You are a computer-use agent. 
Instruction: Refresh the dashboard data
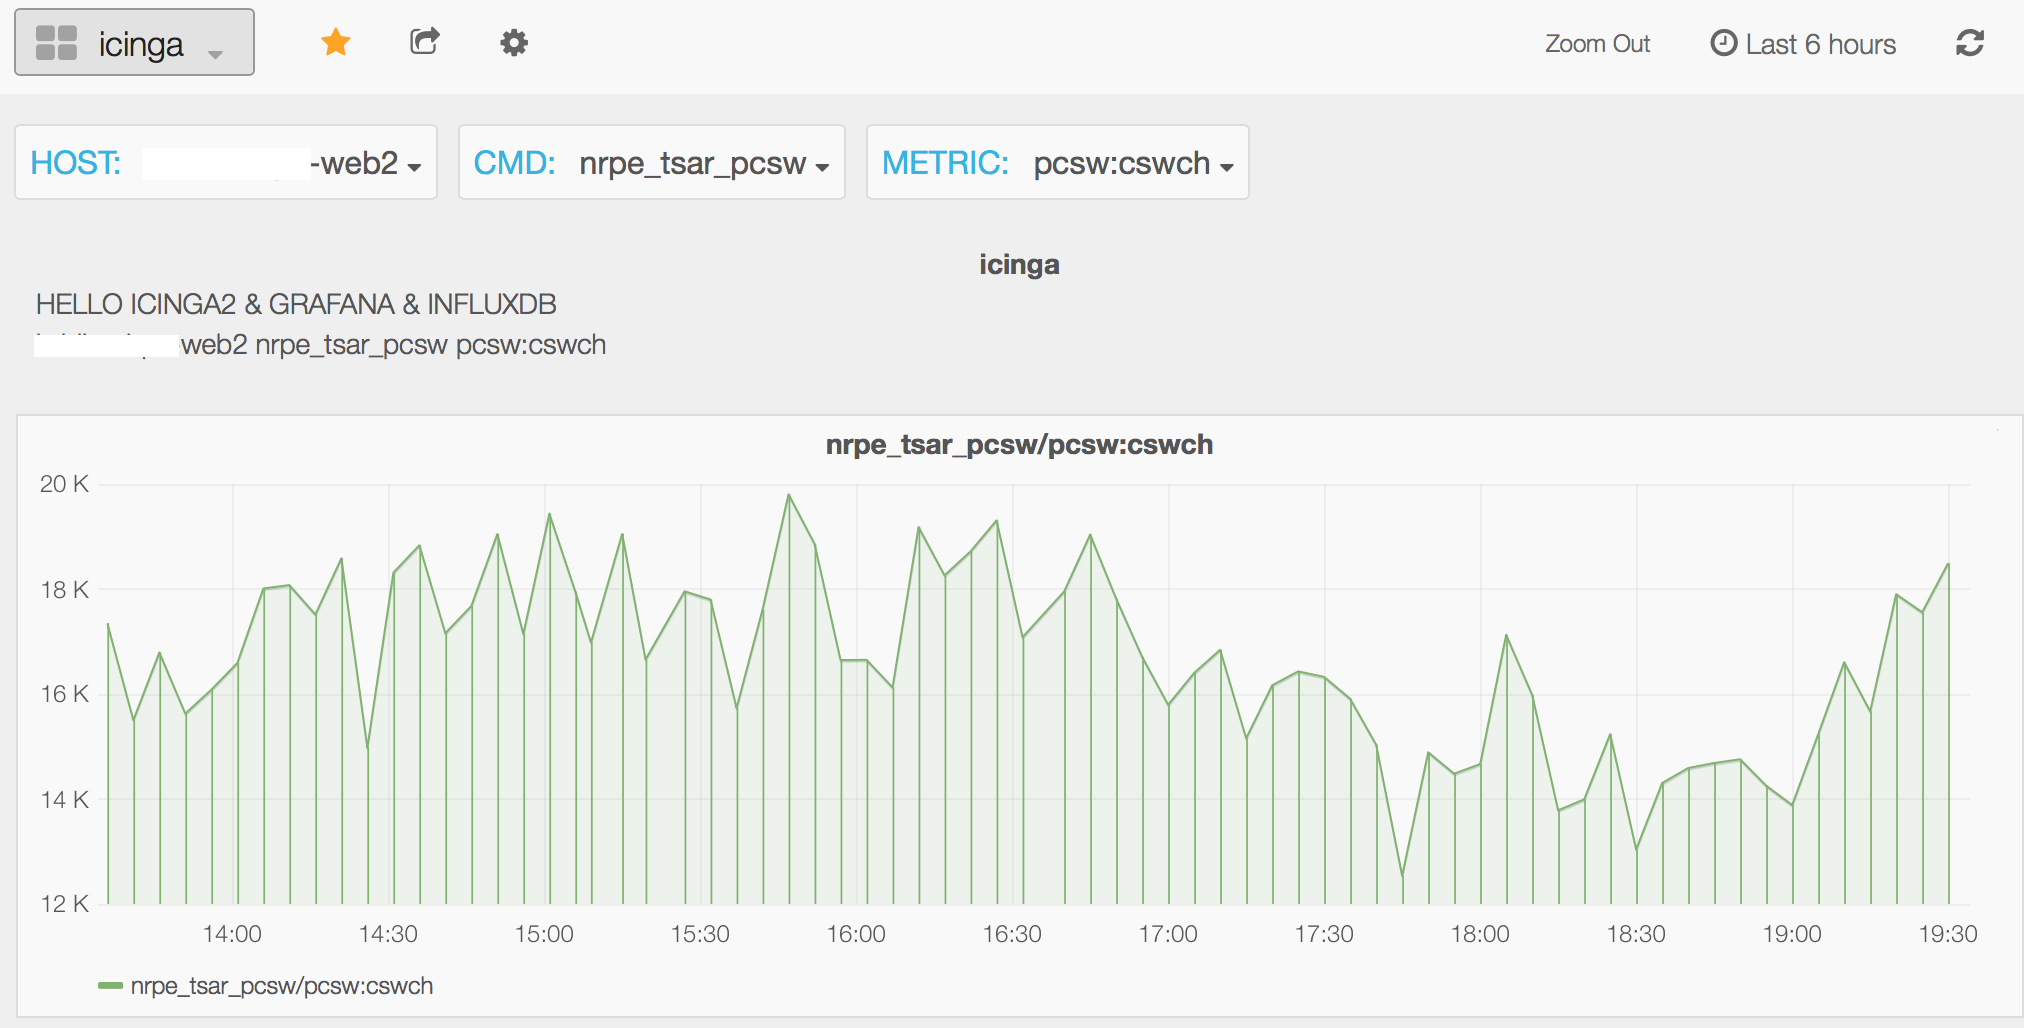pos(1969,43)
